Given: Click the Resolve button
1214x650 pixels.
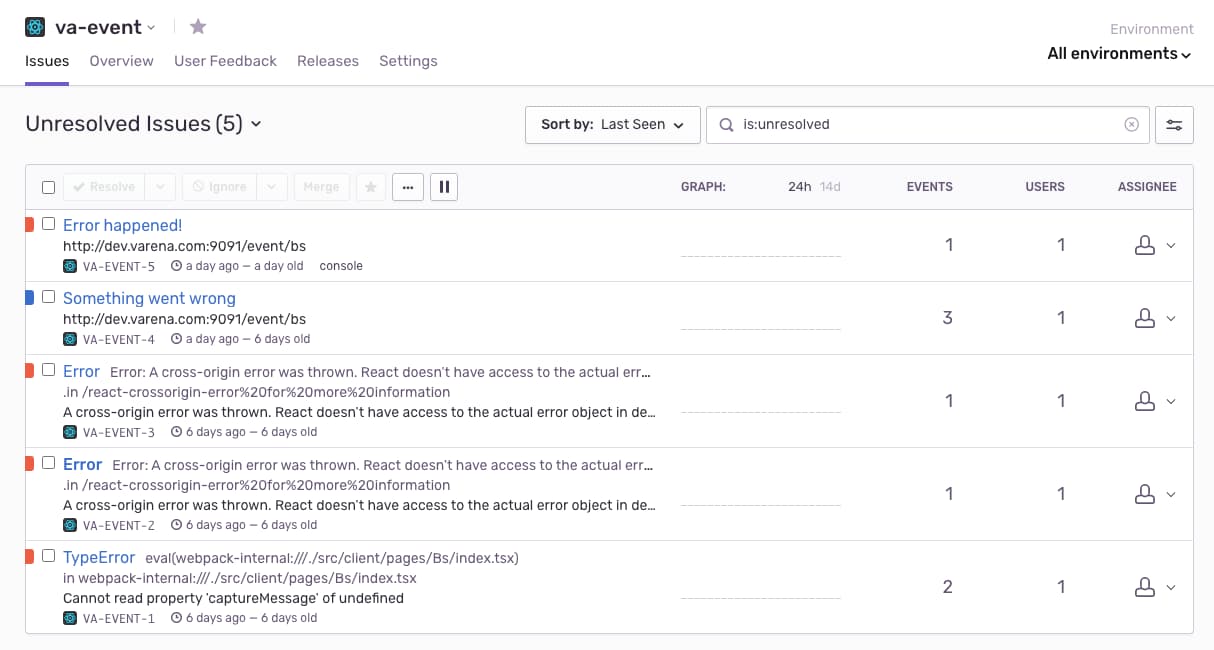Looking at the screenshot, I should click(x=104, y=187).
